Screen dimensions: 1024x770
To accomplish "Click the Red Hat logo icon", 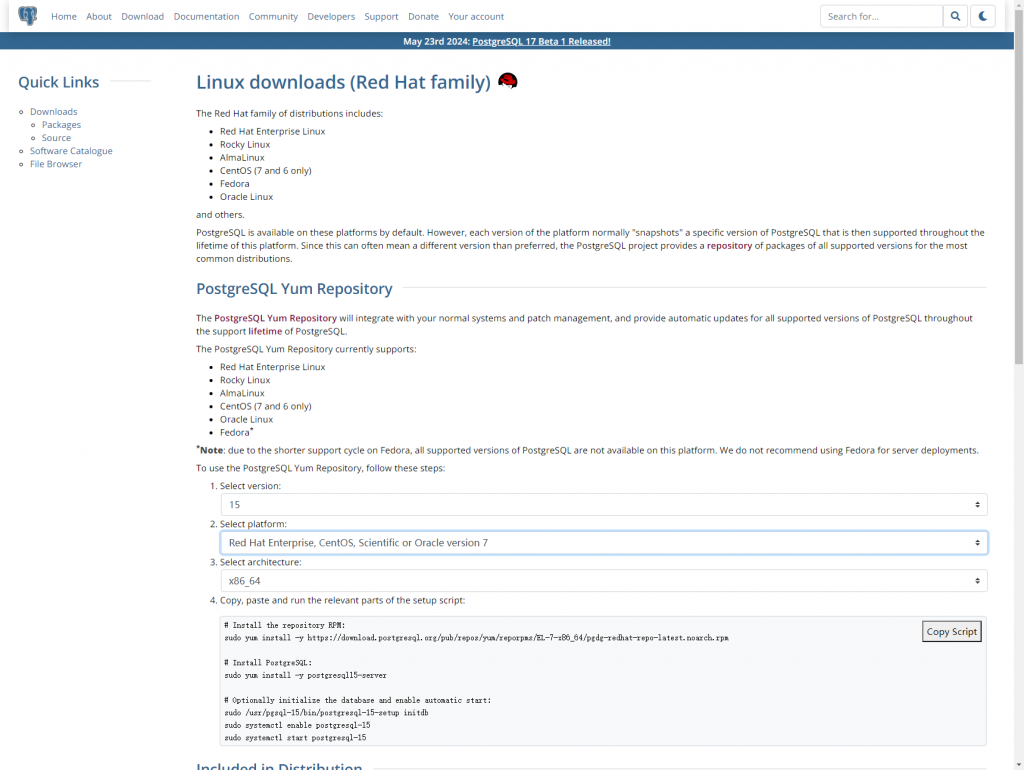I will pyautogui.click(x=507, y=81).
